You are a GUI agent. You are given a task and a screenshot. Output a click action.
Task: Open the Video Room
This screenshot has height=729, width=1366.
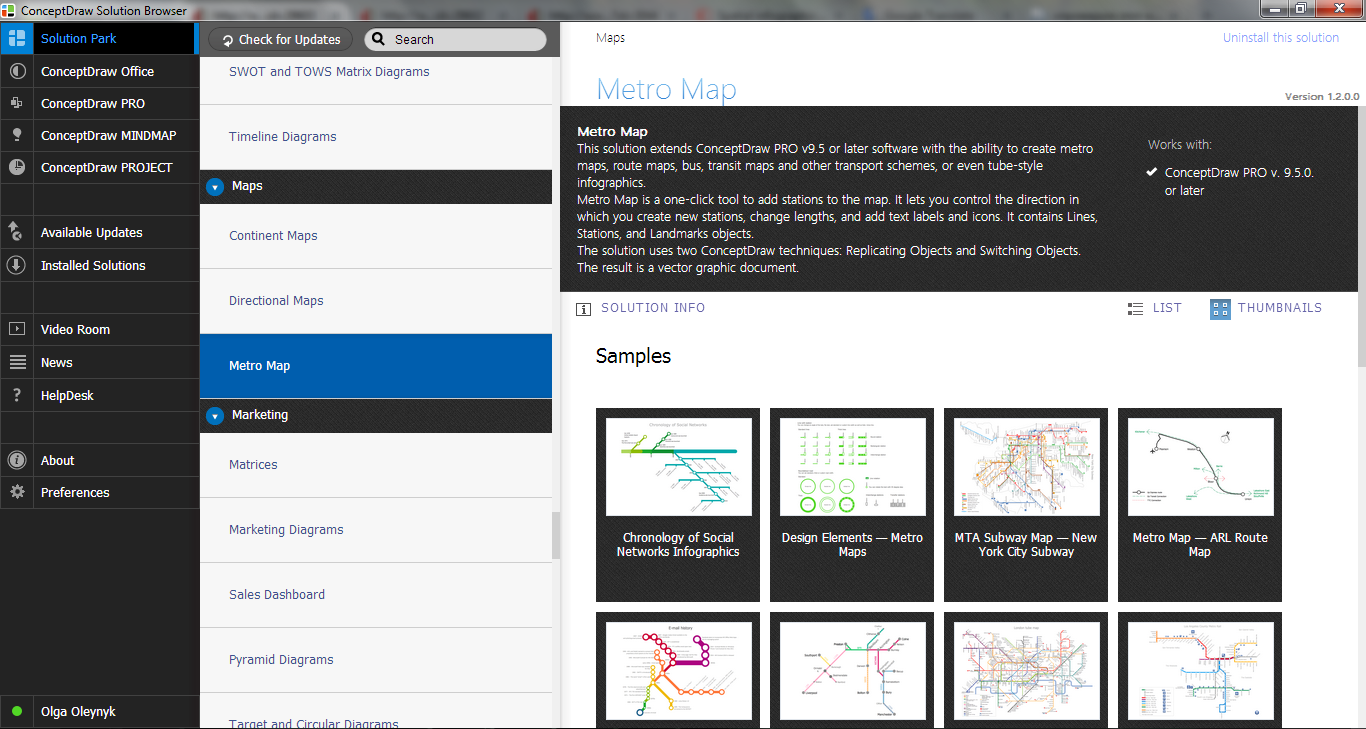click(x=98, y=330)
